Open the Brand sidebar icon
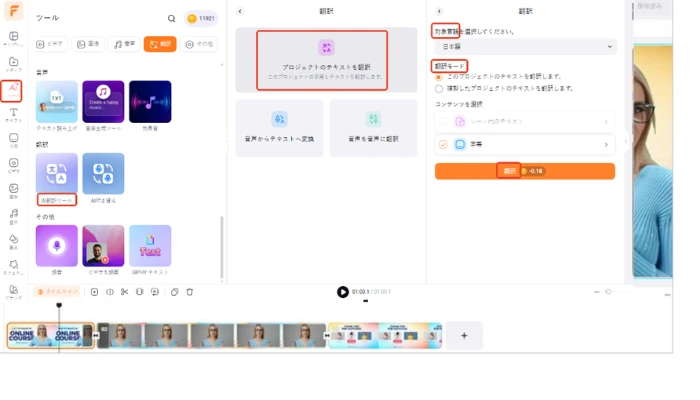This screenshot has height=400, width=700. (x=13, y=292)
